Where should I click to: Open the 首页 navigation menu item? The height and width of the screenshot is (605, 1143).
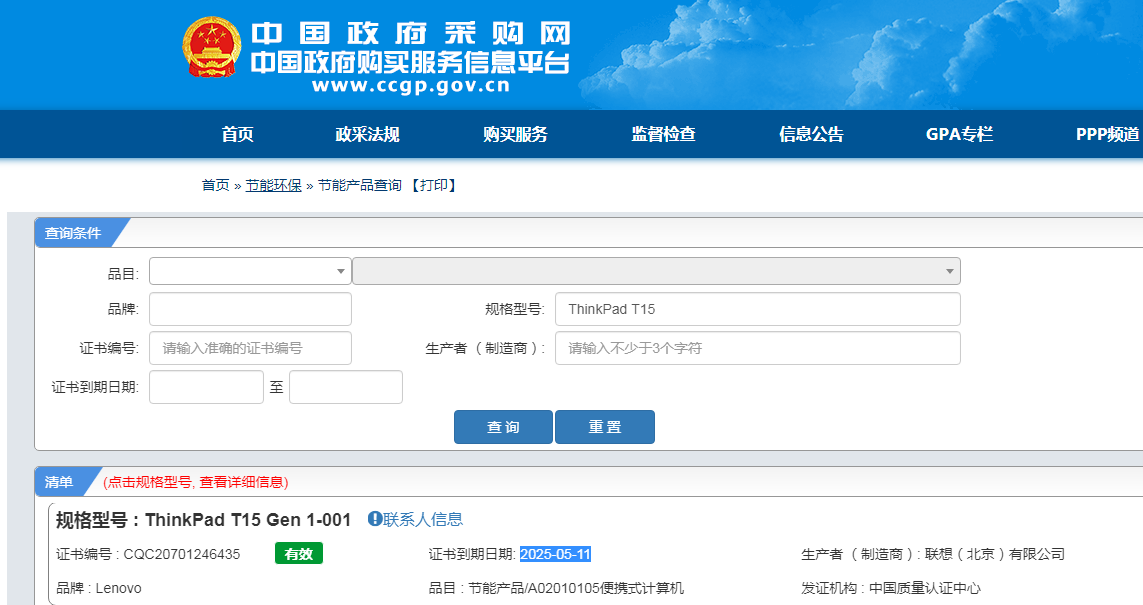click(238, 134)
